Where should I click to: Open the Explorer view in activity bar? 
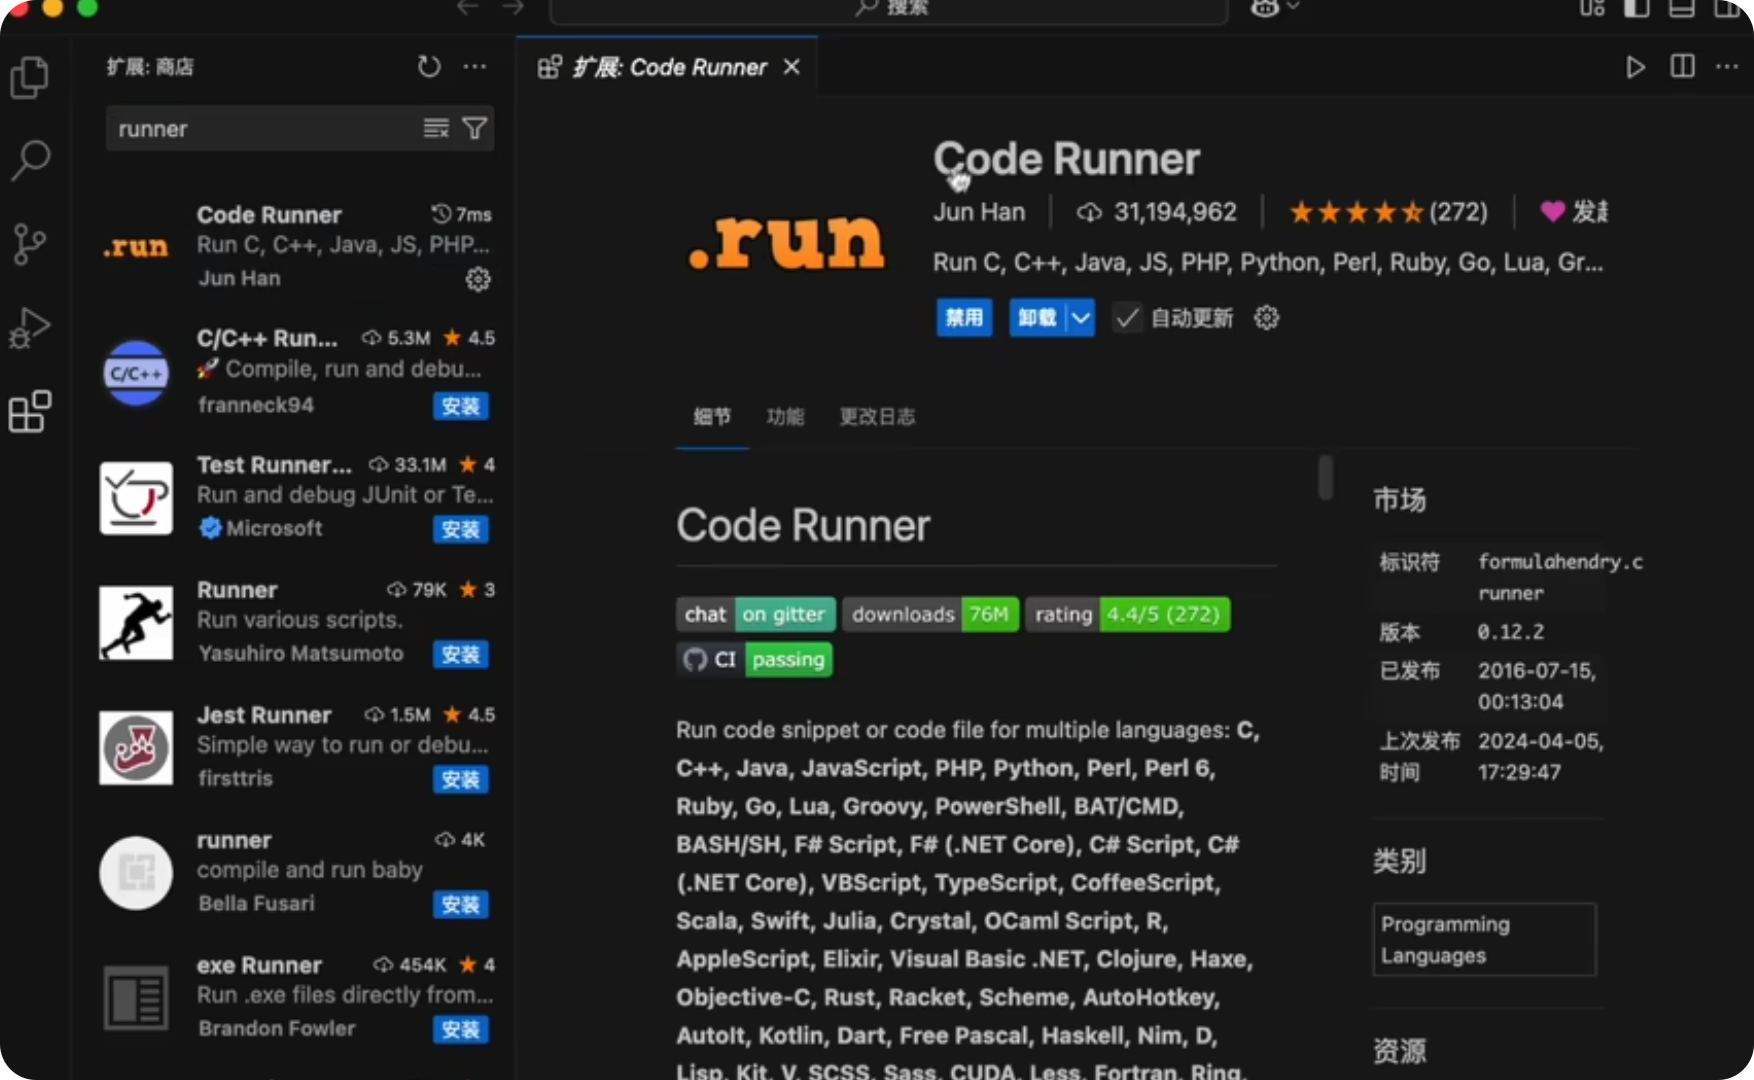coord(30,77)
